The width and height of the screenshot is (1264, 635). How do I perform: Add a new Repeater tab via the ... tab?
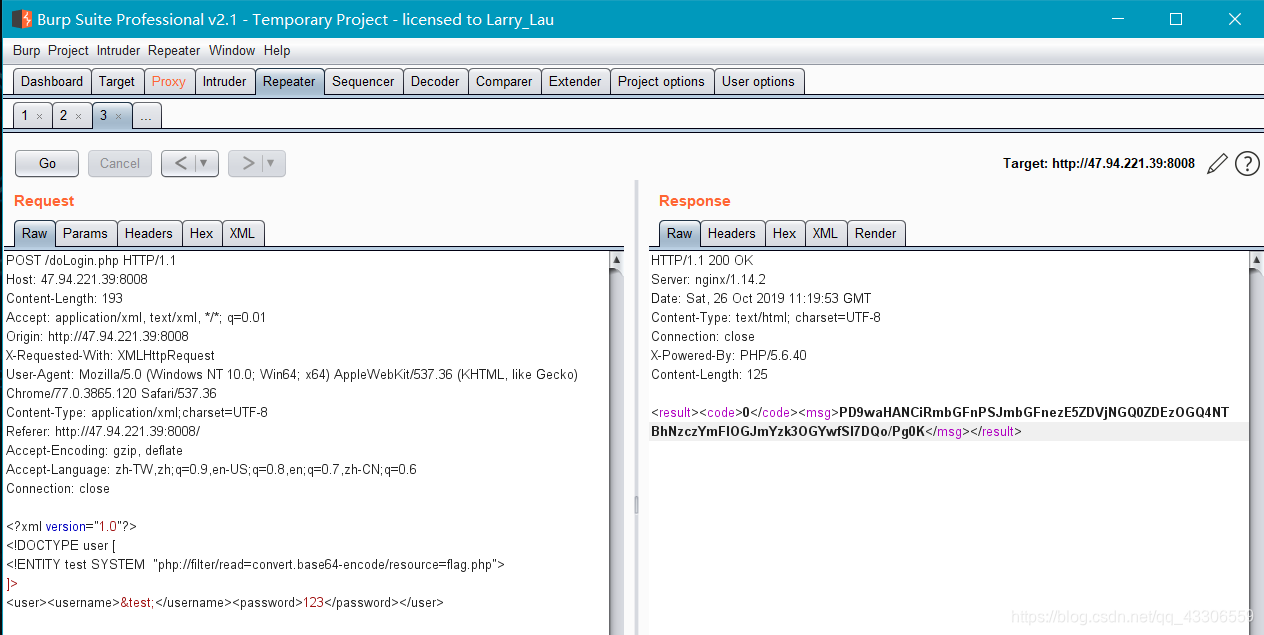point(146,117)
